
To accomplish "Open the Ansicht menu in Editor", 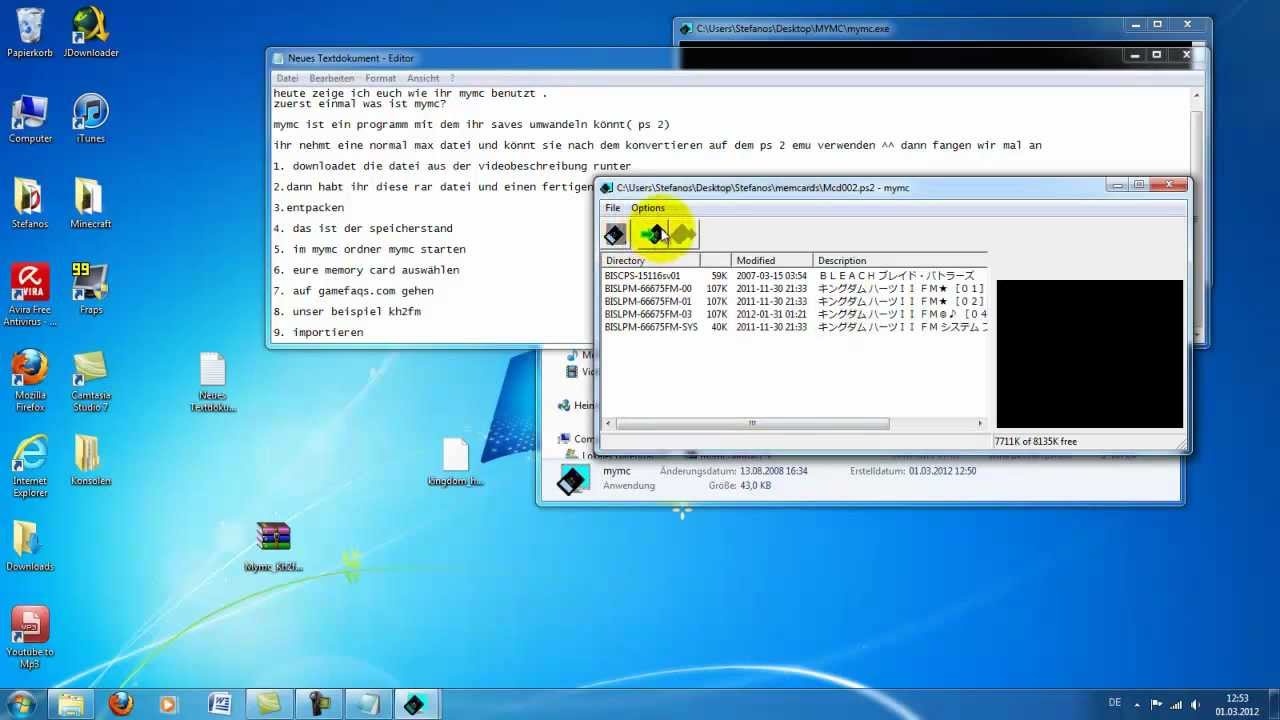I will pos(423,78).
